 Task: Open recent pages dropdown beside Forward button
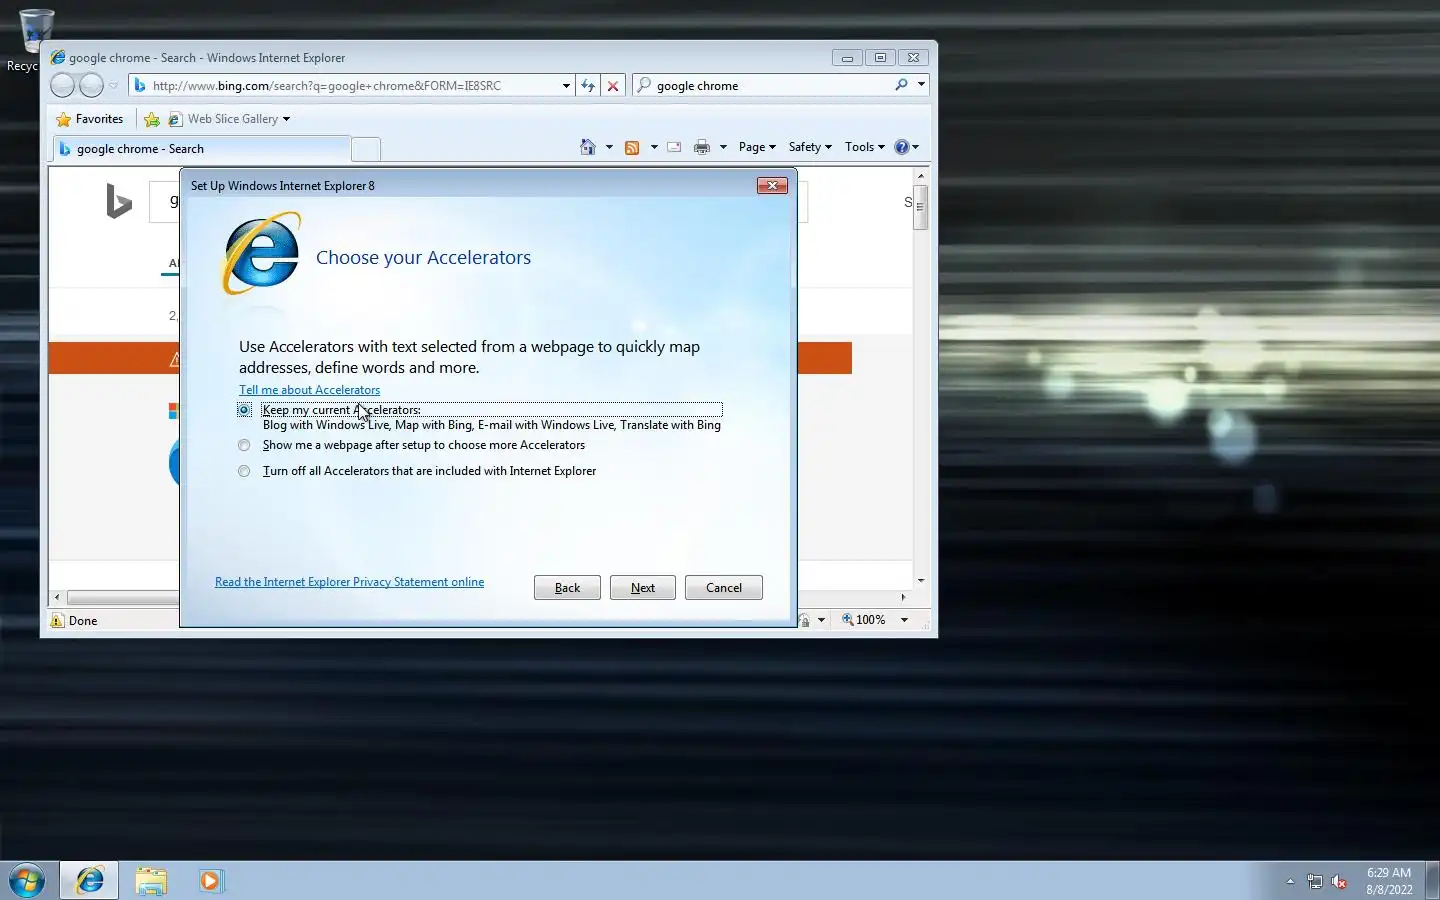[113, 86]
